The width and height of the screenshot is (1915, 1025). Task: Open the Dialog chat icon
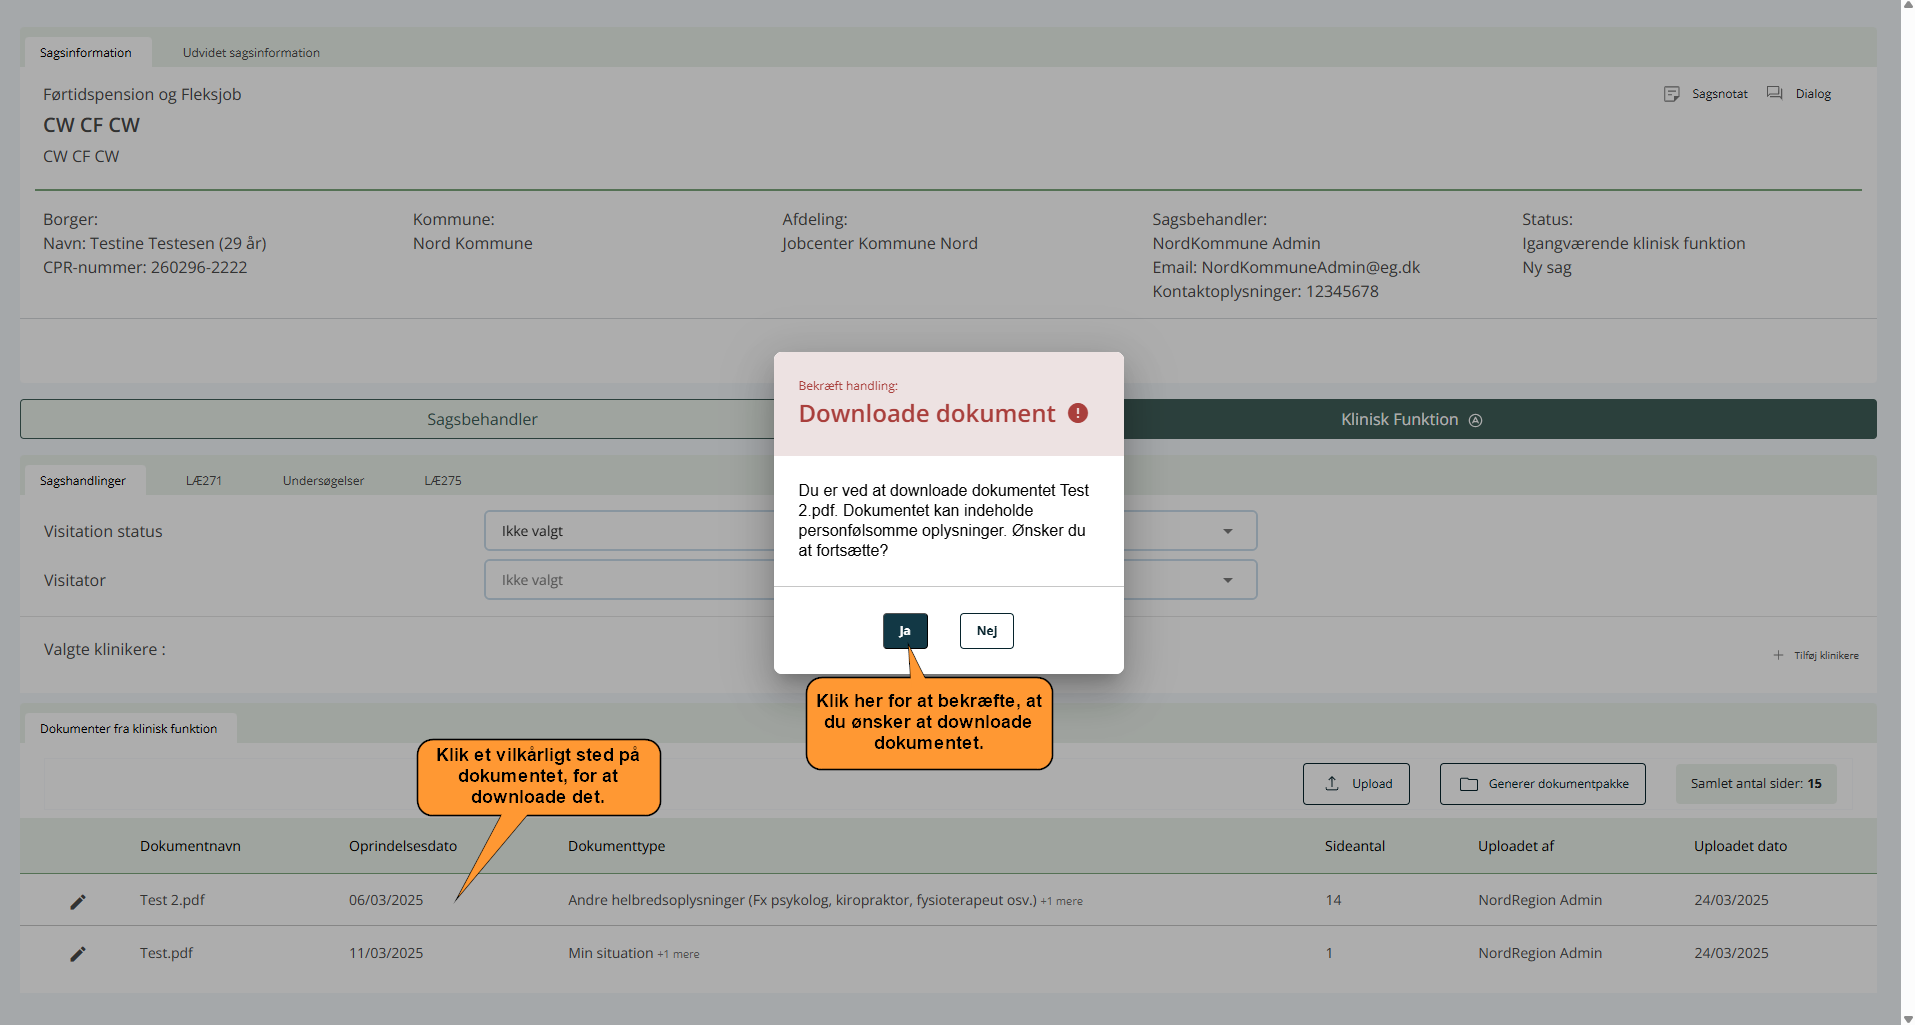(x=1775, y=93)
